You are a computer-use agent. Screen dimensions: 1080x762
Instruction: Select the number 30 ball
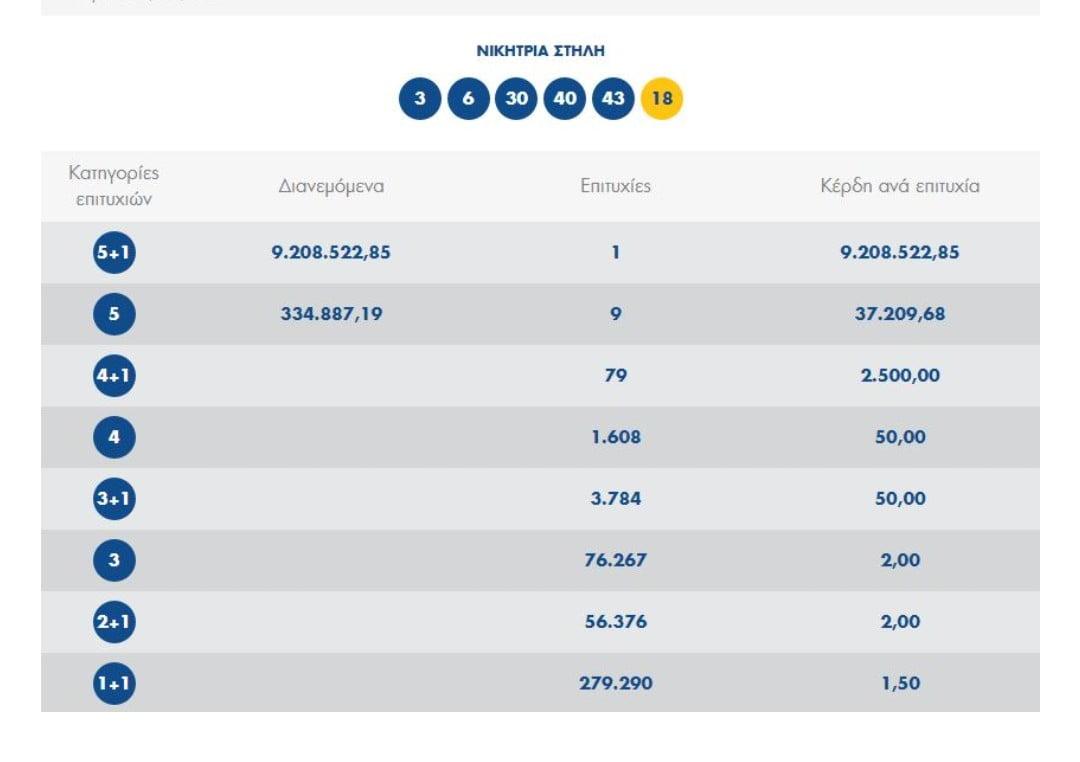click(x=516, y=99)
